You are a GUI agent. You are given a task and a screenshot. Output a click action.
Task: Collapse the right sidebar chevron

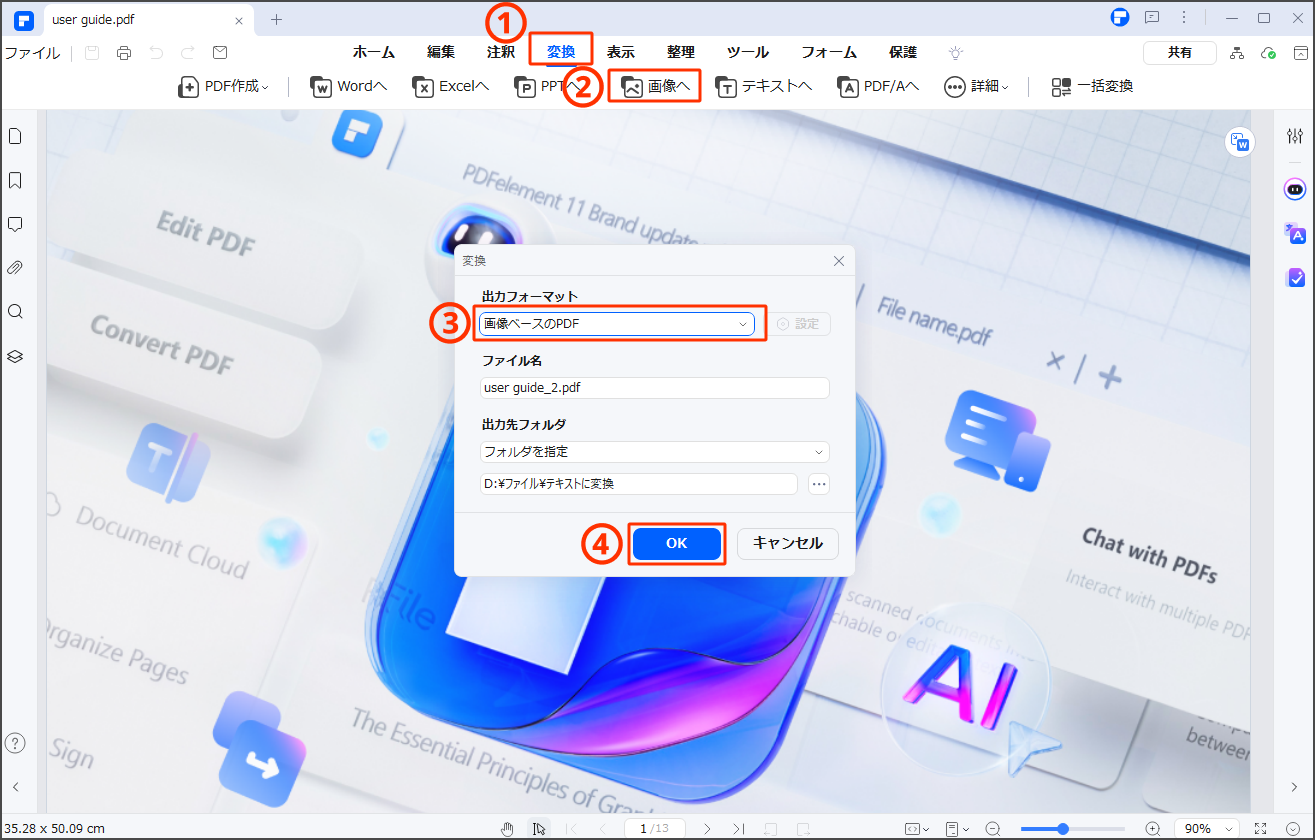click(x=1295, y=787)
